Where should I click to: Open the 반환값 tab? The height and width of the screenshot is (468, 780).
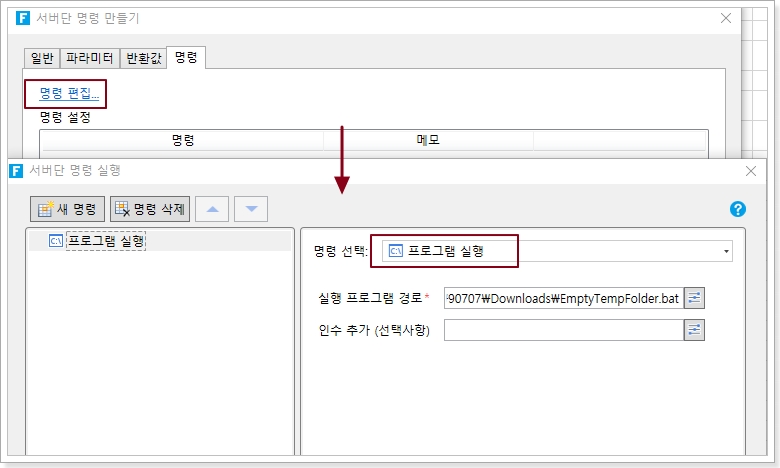pos(143,58)
